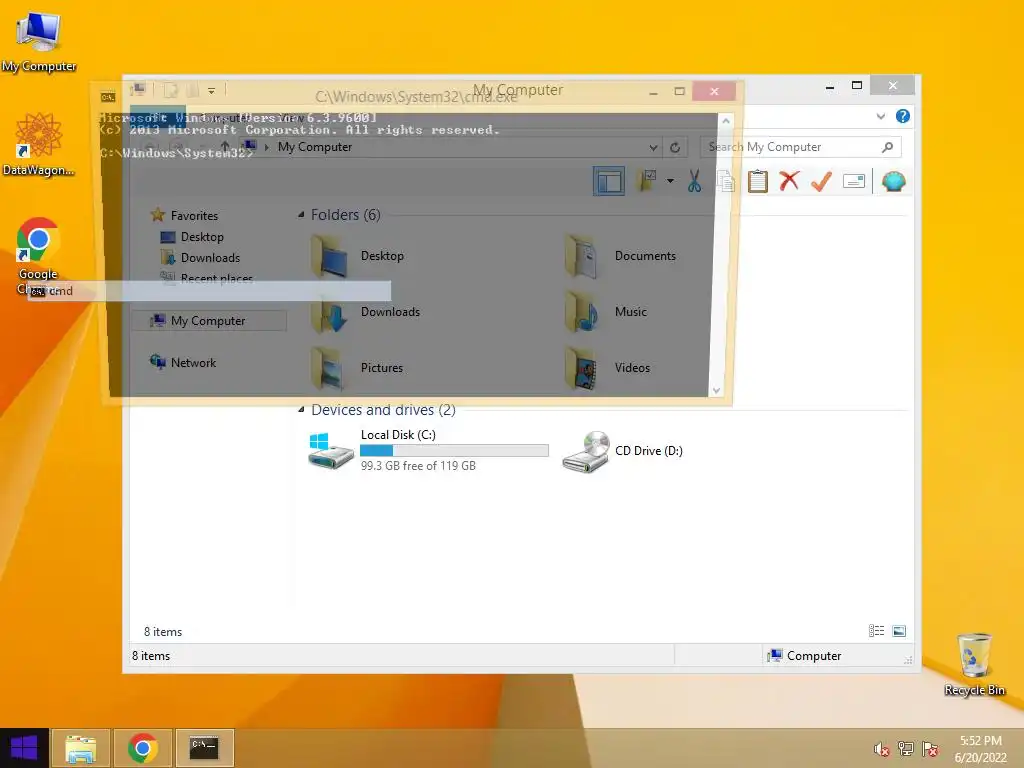Select the Videos folder
Screen dimensions: 1024x768
click(607, 368)
